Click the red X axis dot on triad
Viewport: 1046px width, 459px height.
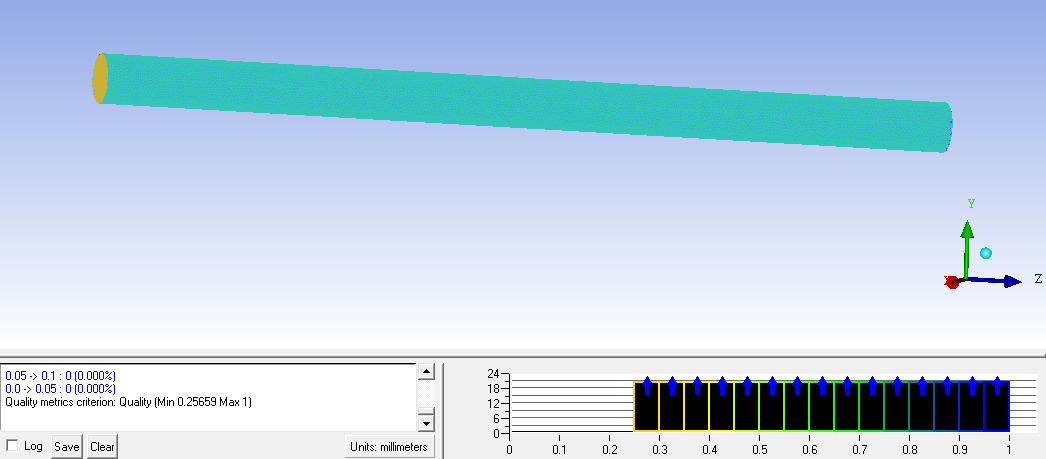(x=952, y=282)
